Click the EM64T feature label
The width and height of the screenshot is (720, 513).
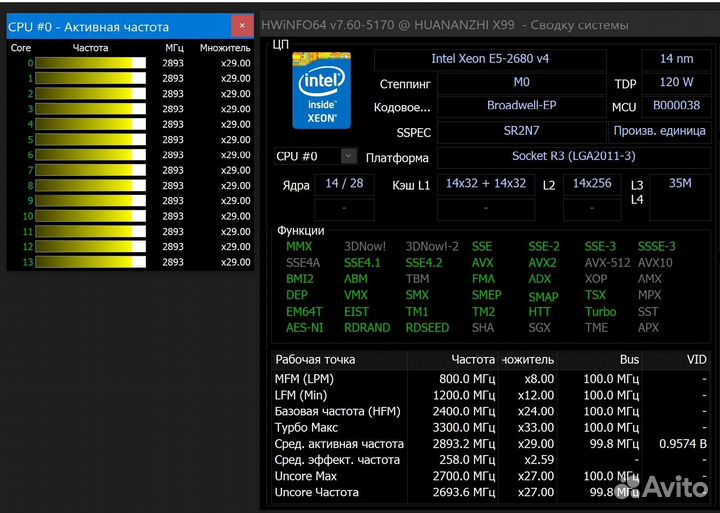pyautogui.click(x=304, y=312)
